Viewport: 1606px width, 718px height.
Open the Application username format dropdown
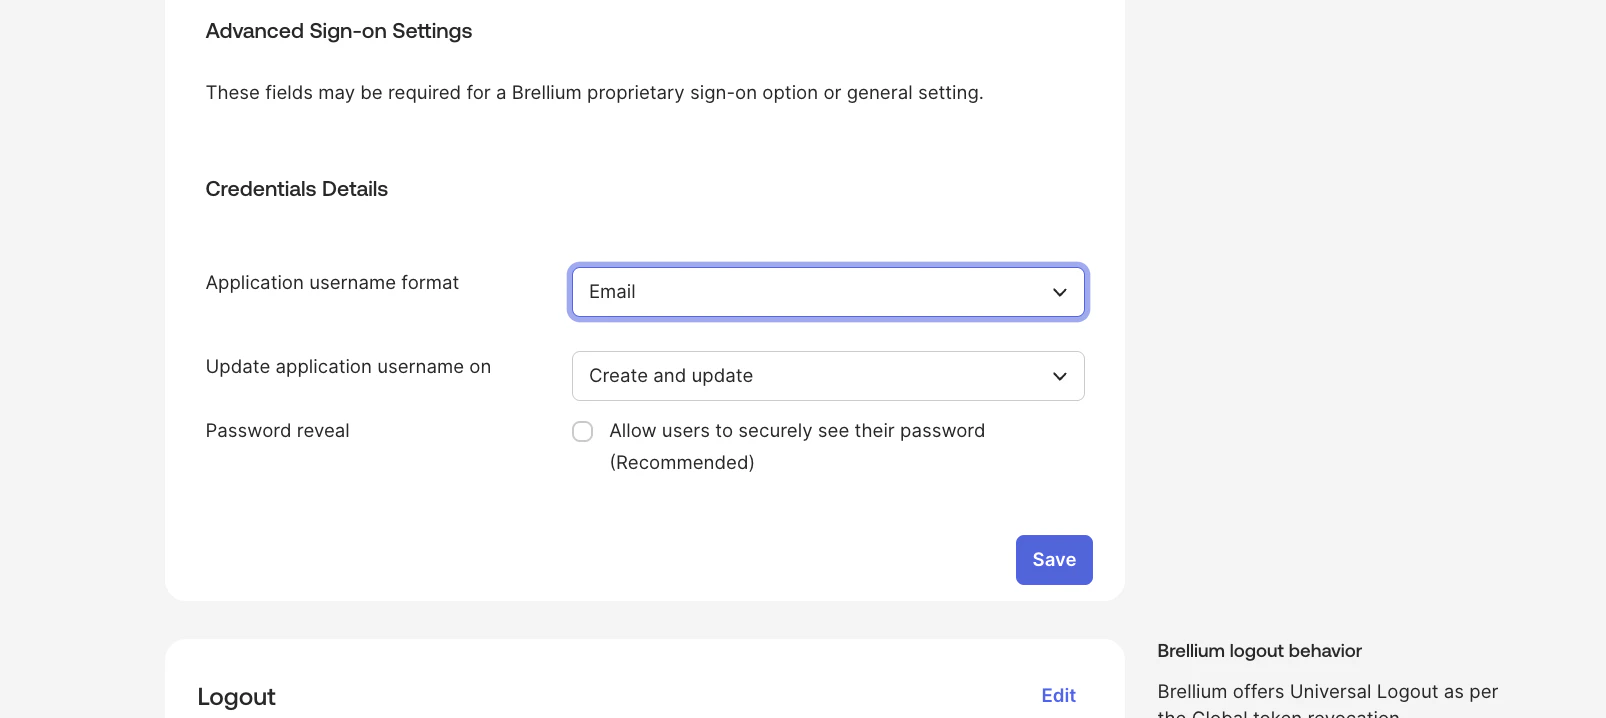point(828,292)
